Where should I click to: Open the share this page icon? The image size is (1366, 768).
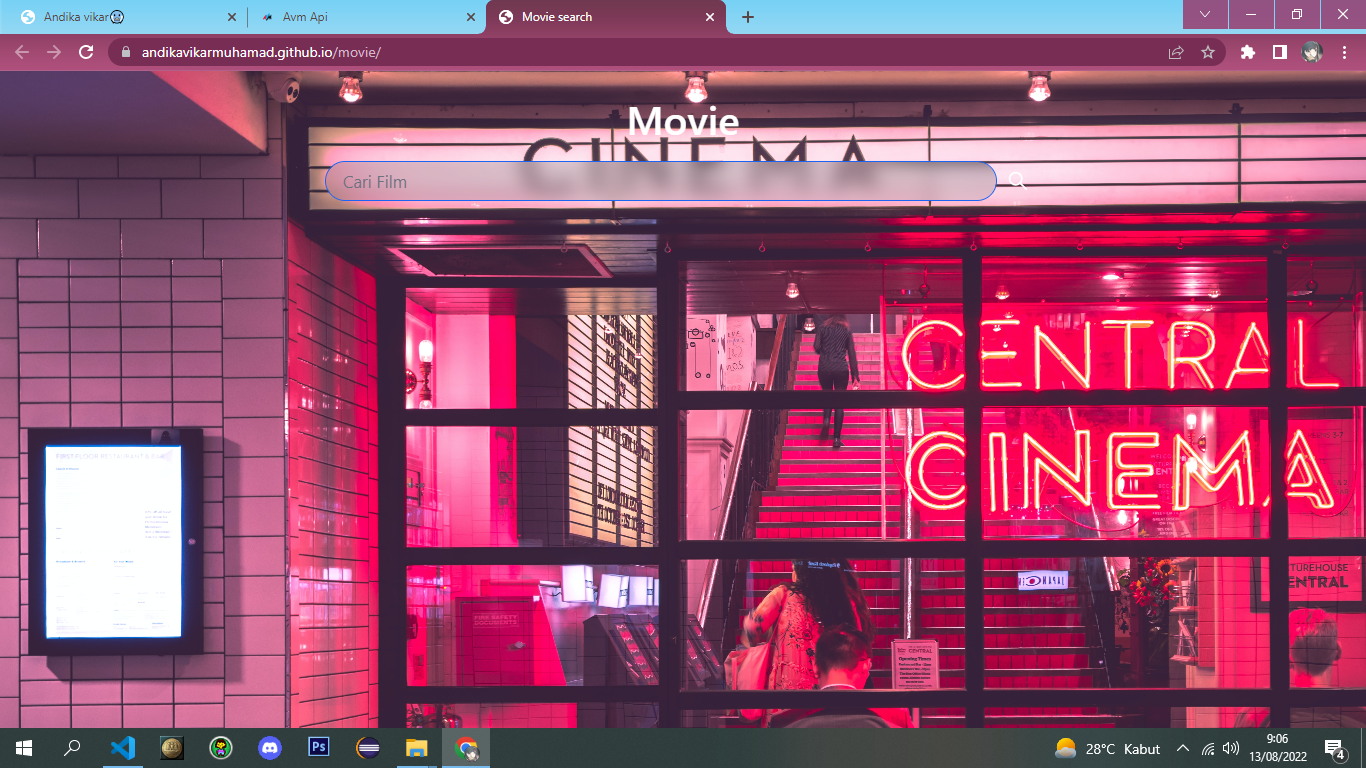(1176, 52)
